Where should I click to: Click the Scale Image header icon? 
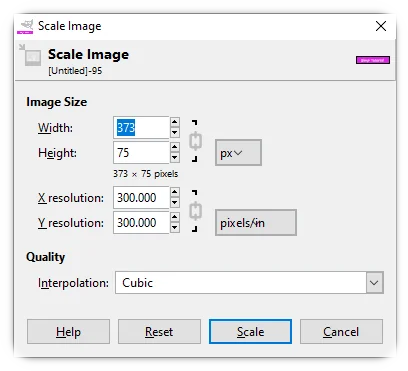coord(30,55)
